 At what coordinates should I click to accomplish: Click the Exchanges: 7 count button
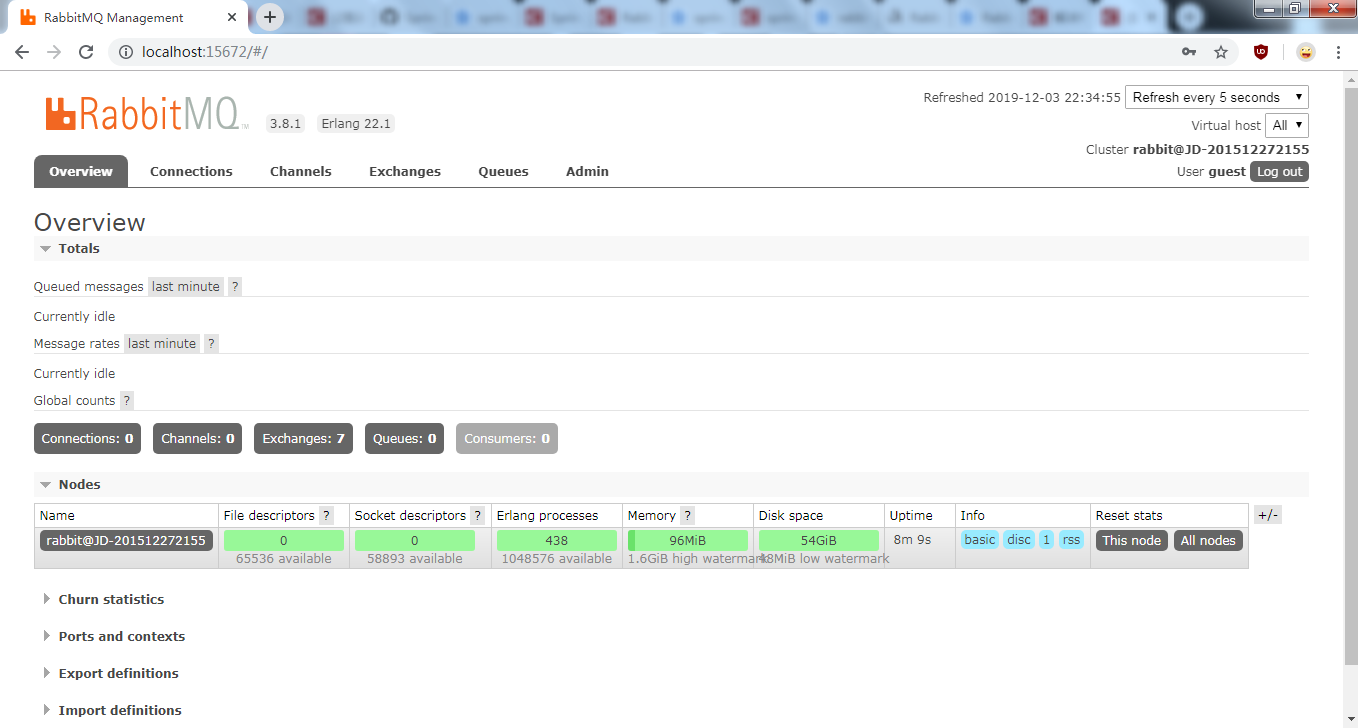[303, 438]
